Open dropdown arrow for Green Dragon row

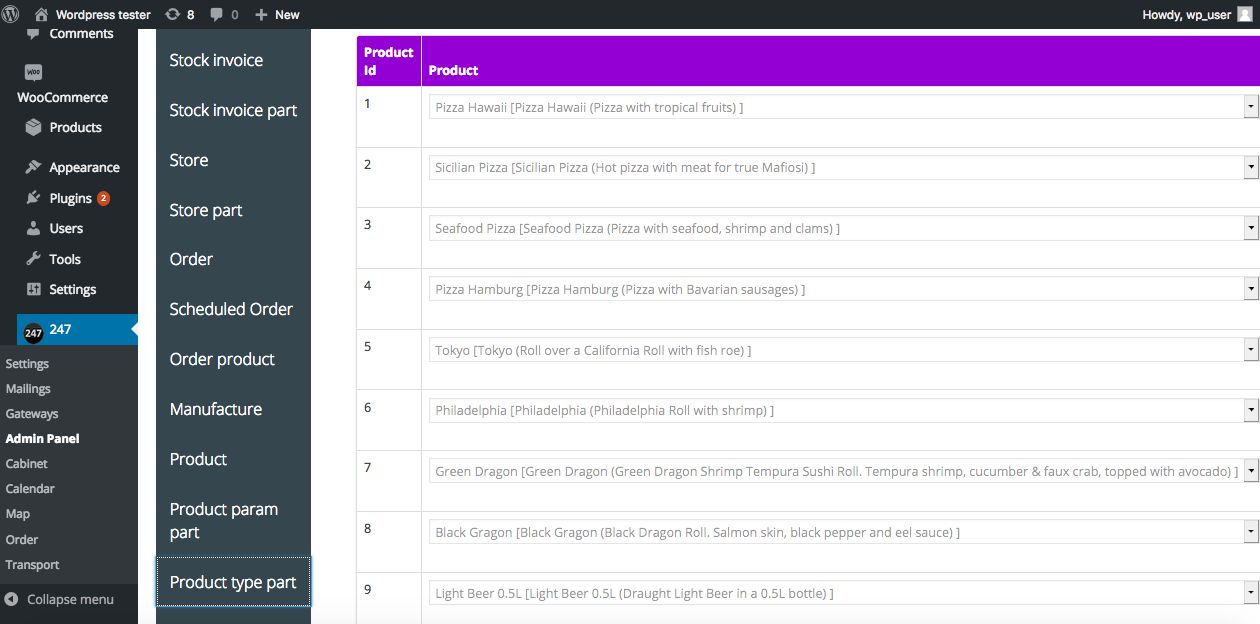(x=1250, y=471)
